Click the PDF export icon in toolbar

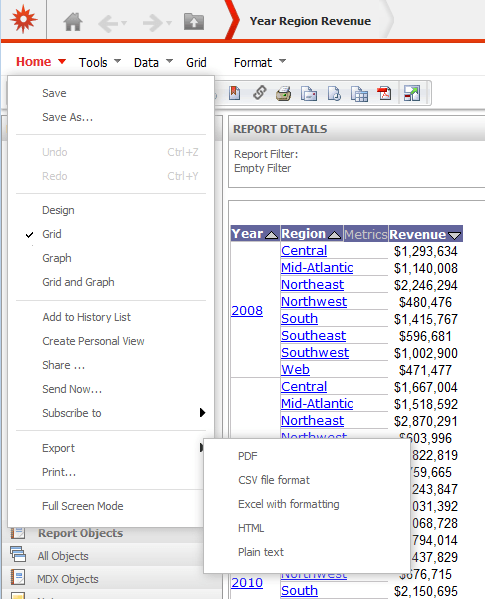pos(384,93)
